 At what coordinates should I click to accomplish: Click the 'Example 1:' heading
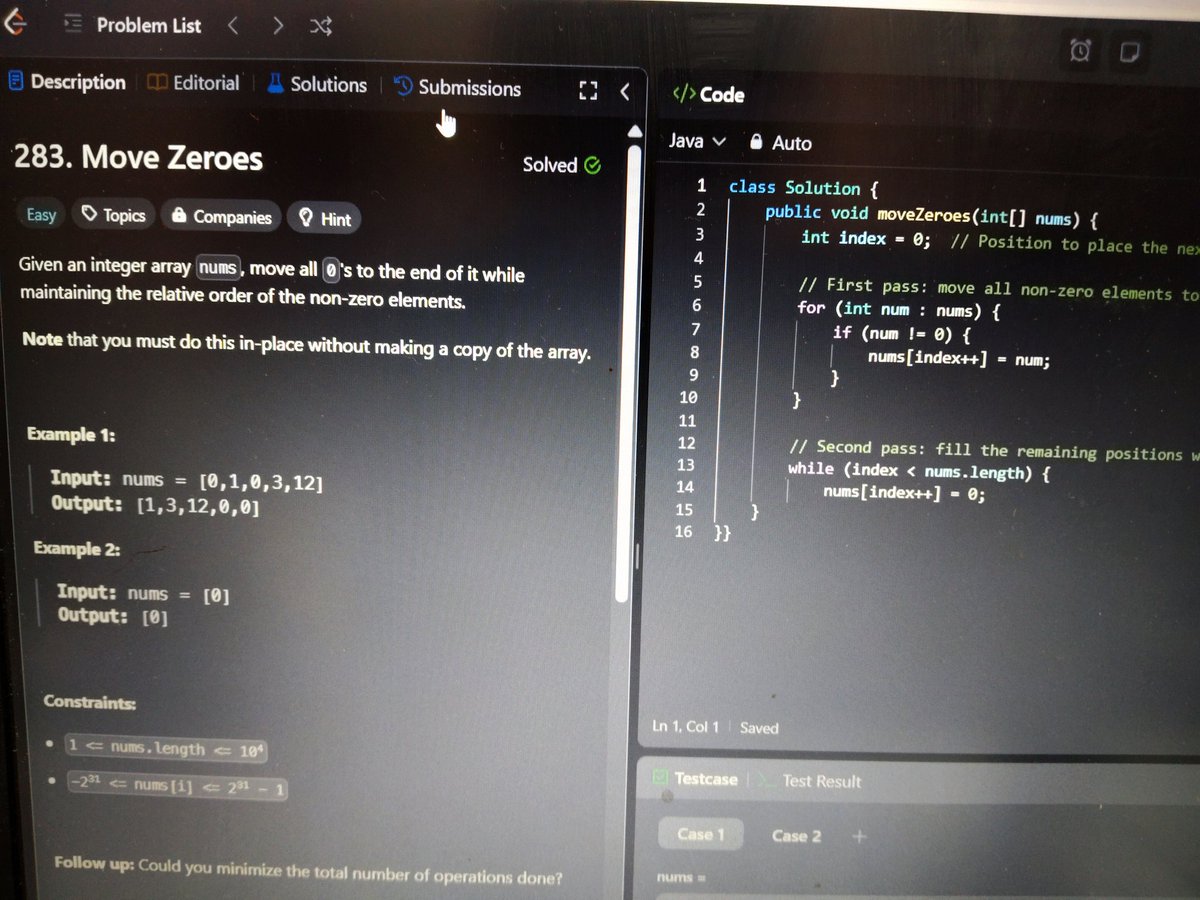point(70,434)
